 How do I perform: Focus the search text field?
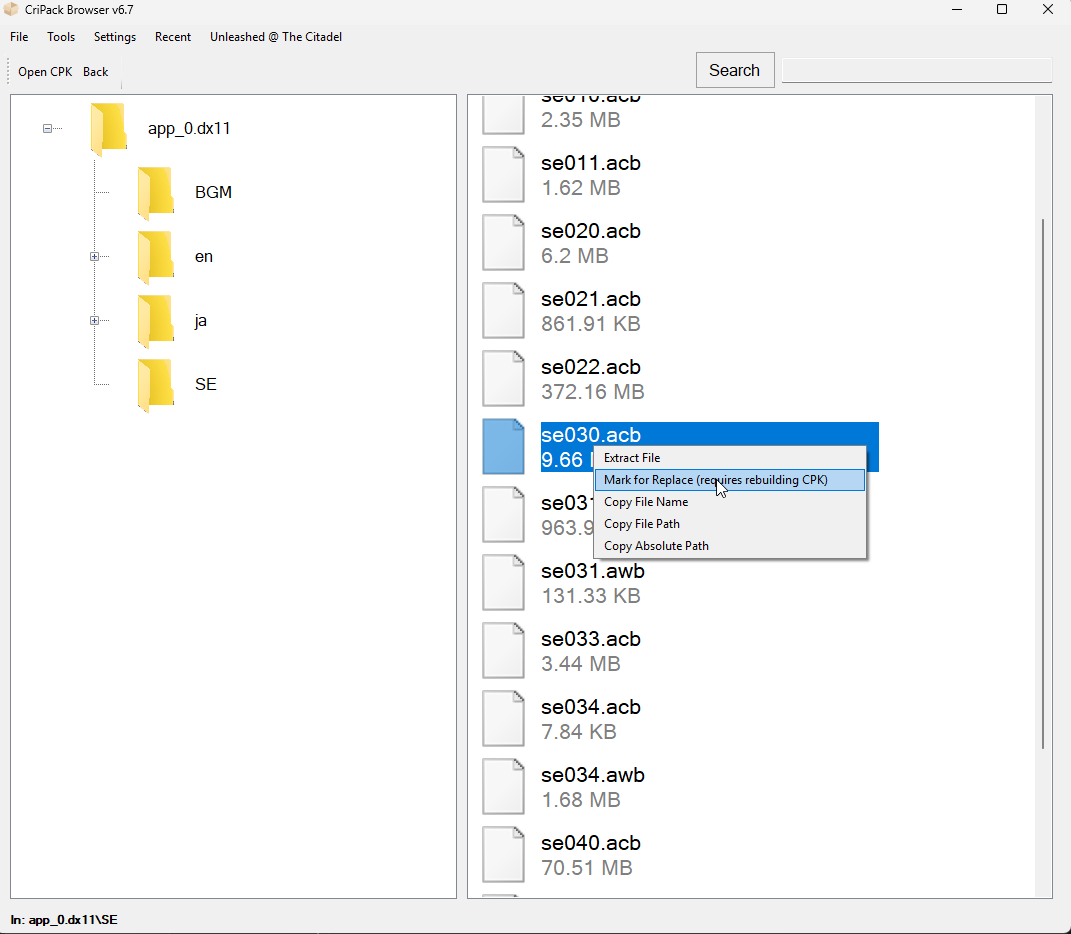[x=916, y=70]
